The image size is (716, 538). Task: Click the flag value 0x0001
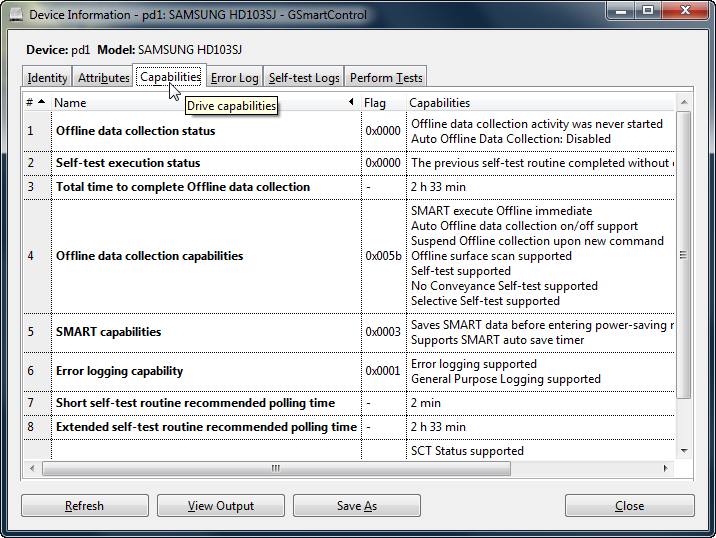[383, 370]
